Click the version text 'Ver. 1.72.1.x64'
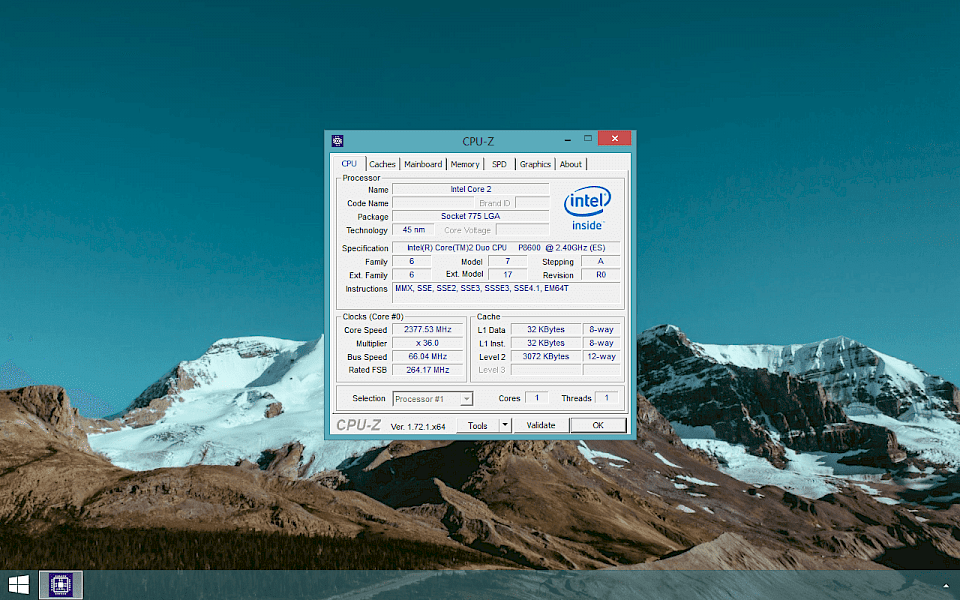Screen dimensions: 960x600 [418, 426]
